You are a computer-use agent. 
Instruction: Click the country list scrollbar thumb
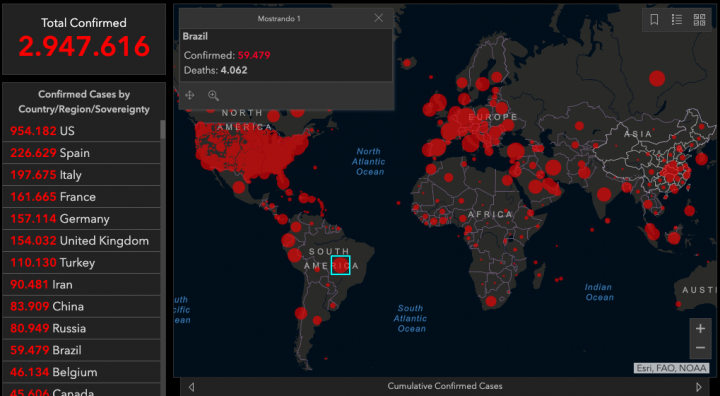[x=163, y=130]
